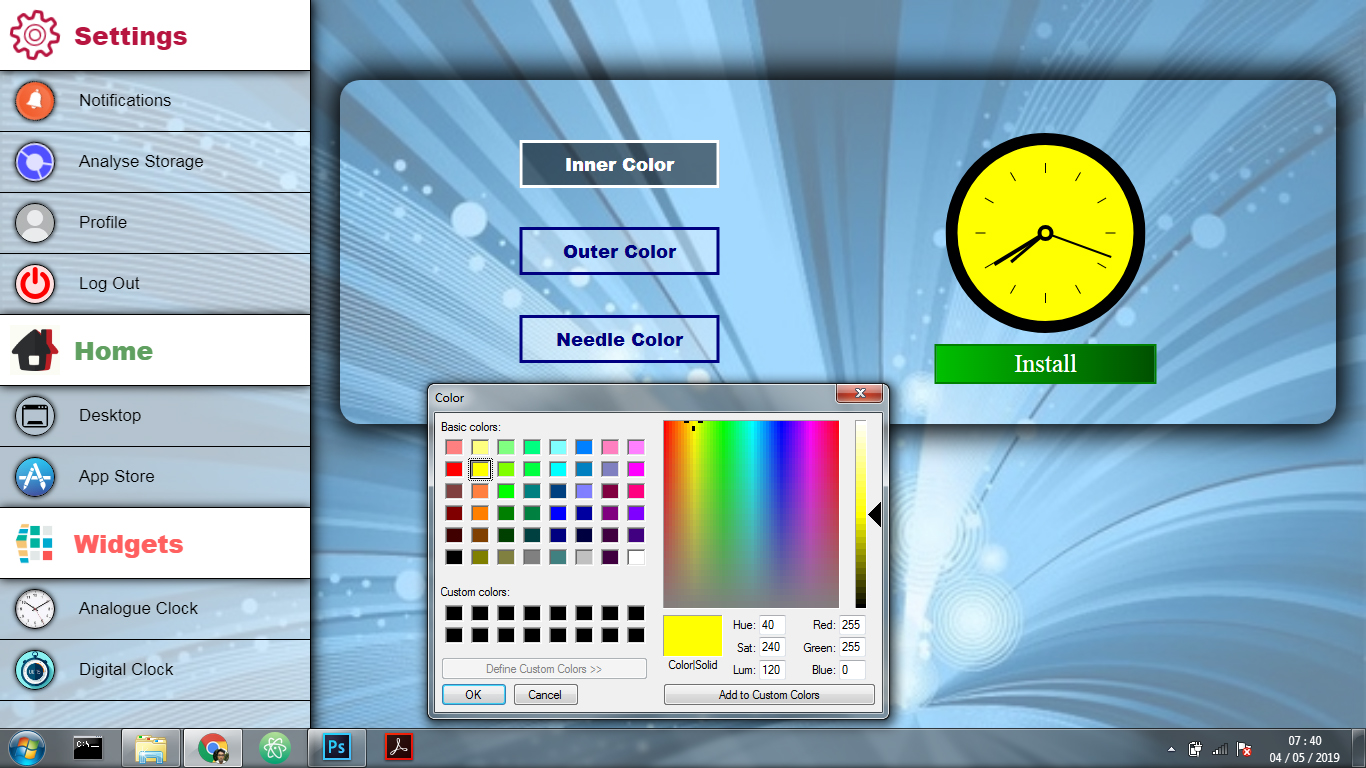Select the Analogue Clock widget icon

35,608
